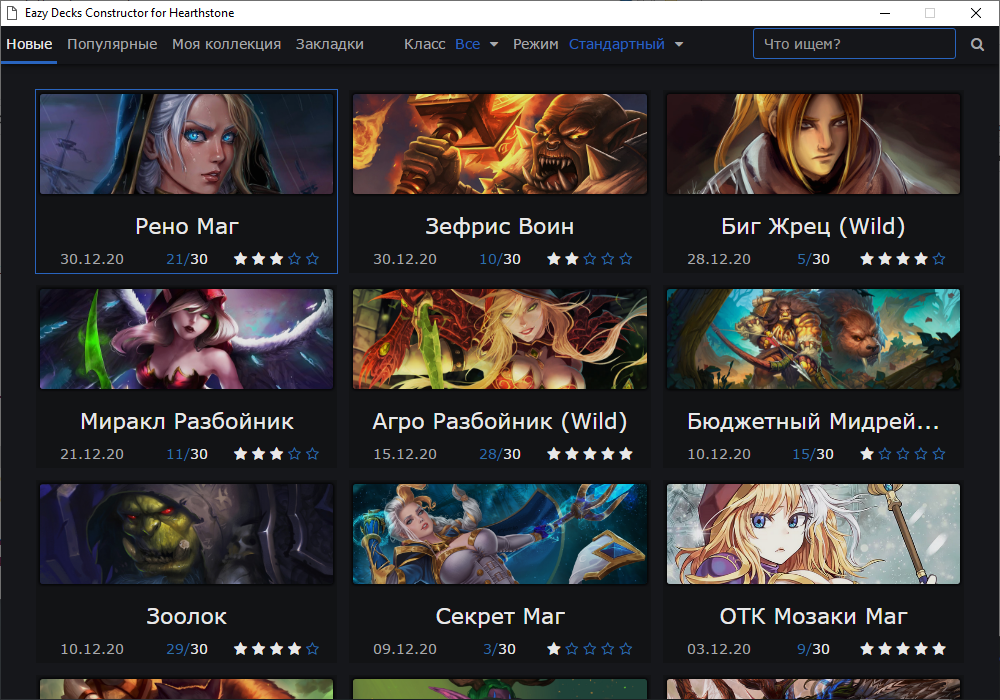
Task: Rate Рено Маг five stars
Action: [312, 259]
